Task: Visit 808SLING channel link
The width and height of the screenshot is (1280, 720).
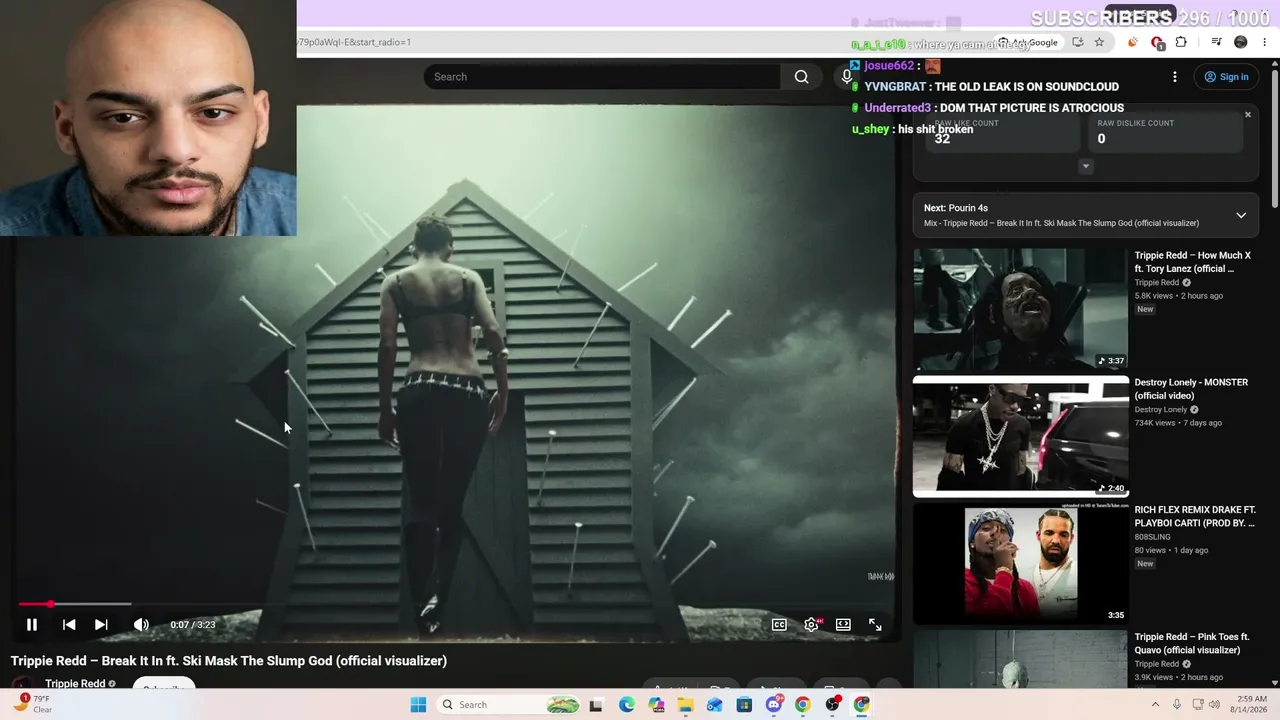Action: 1154,537
